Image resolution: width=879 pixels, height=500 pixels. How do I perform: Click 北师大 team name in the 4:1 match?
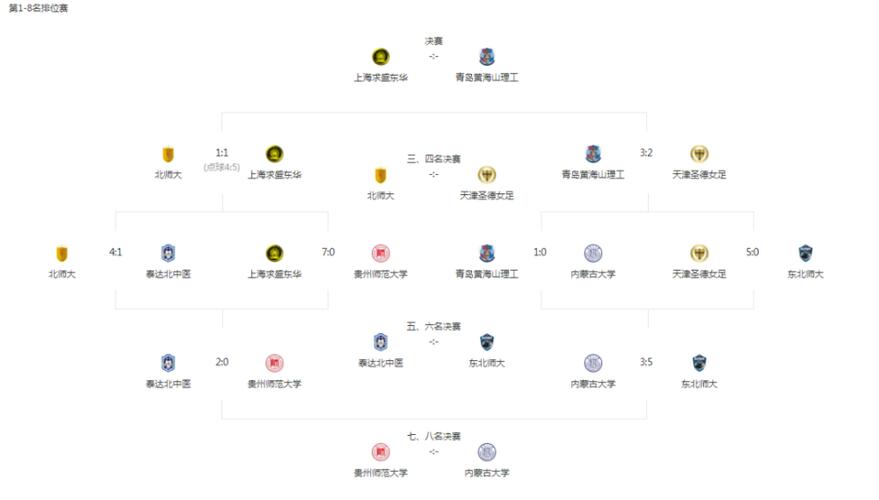pos(62,274)
